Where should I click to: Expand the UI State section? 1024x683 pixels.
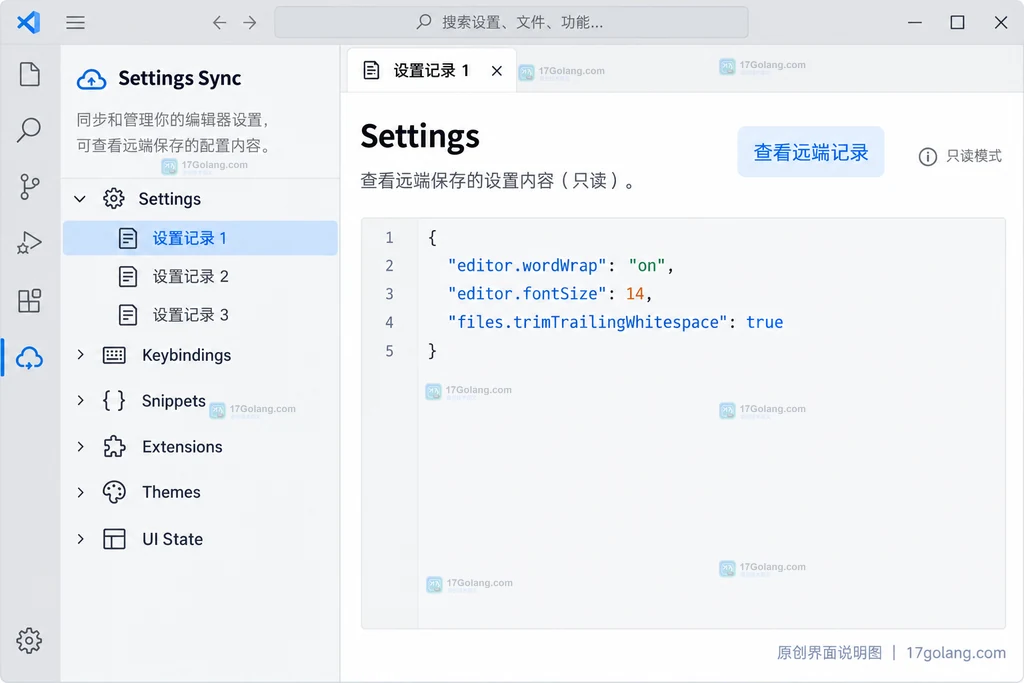pyautogui.click(x=80, y=539)
